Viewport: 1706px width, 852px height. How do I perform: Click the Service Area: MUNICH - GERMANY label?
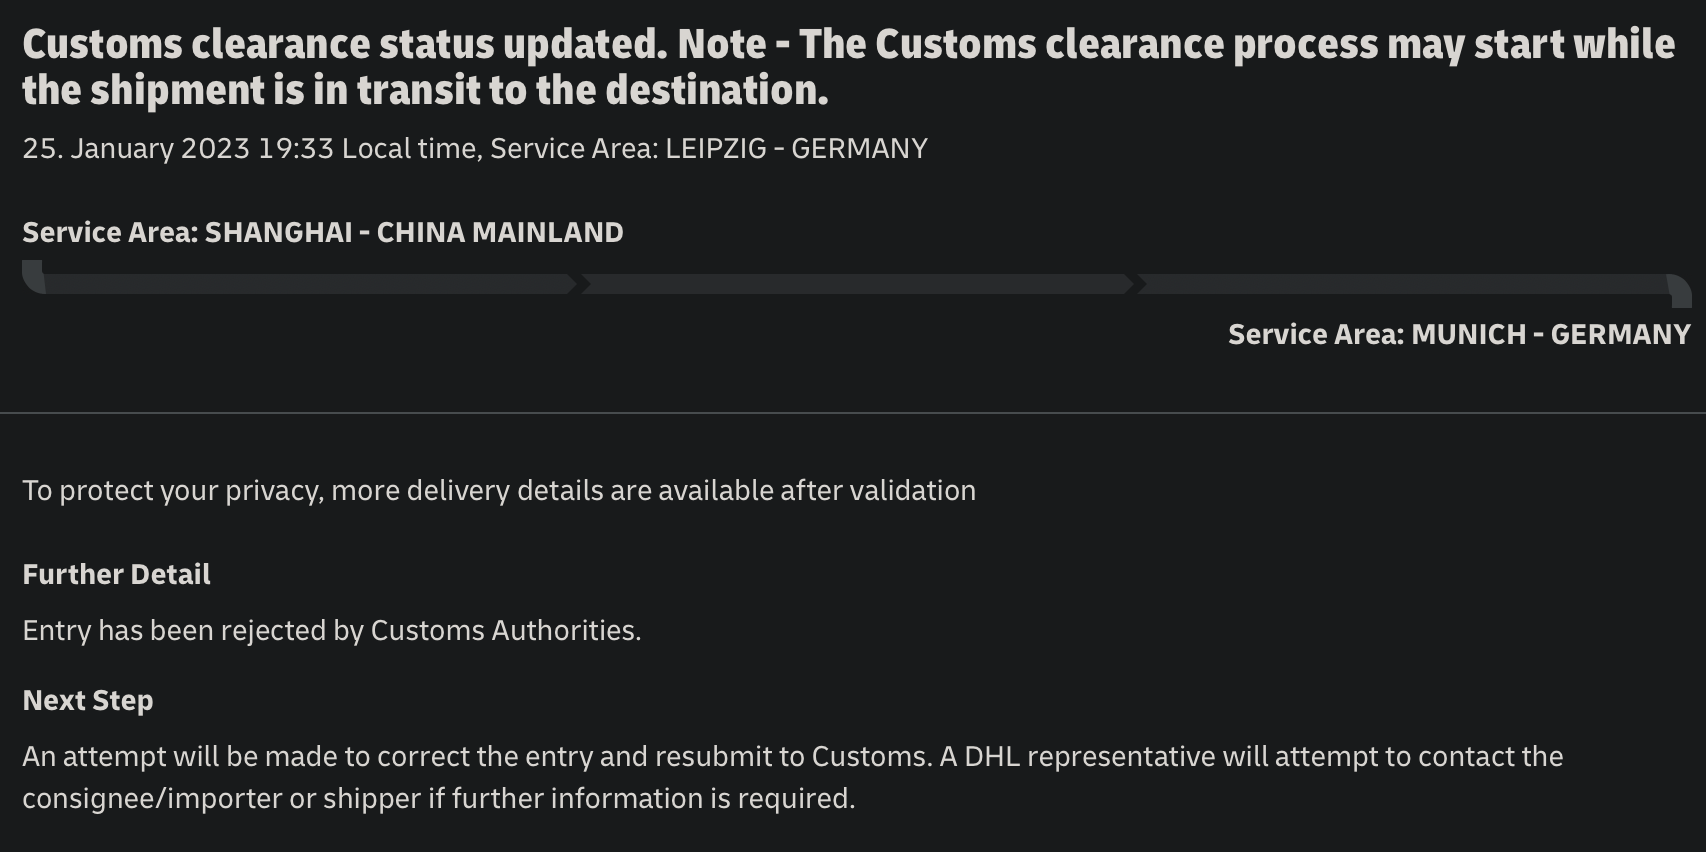click(1459, 334)
